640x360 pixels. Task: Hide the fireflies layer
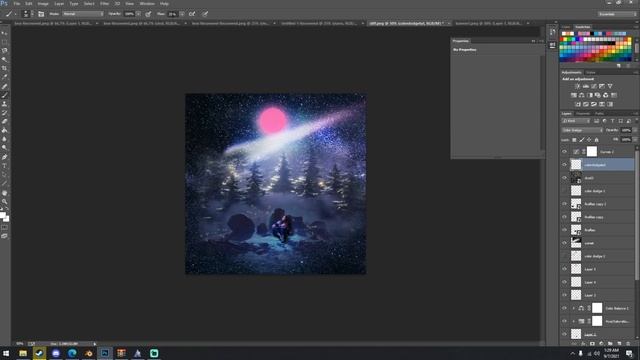564,230
